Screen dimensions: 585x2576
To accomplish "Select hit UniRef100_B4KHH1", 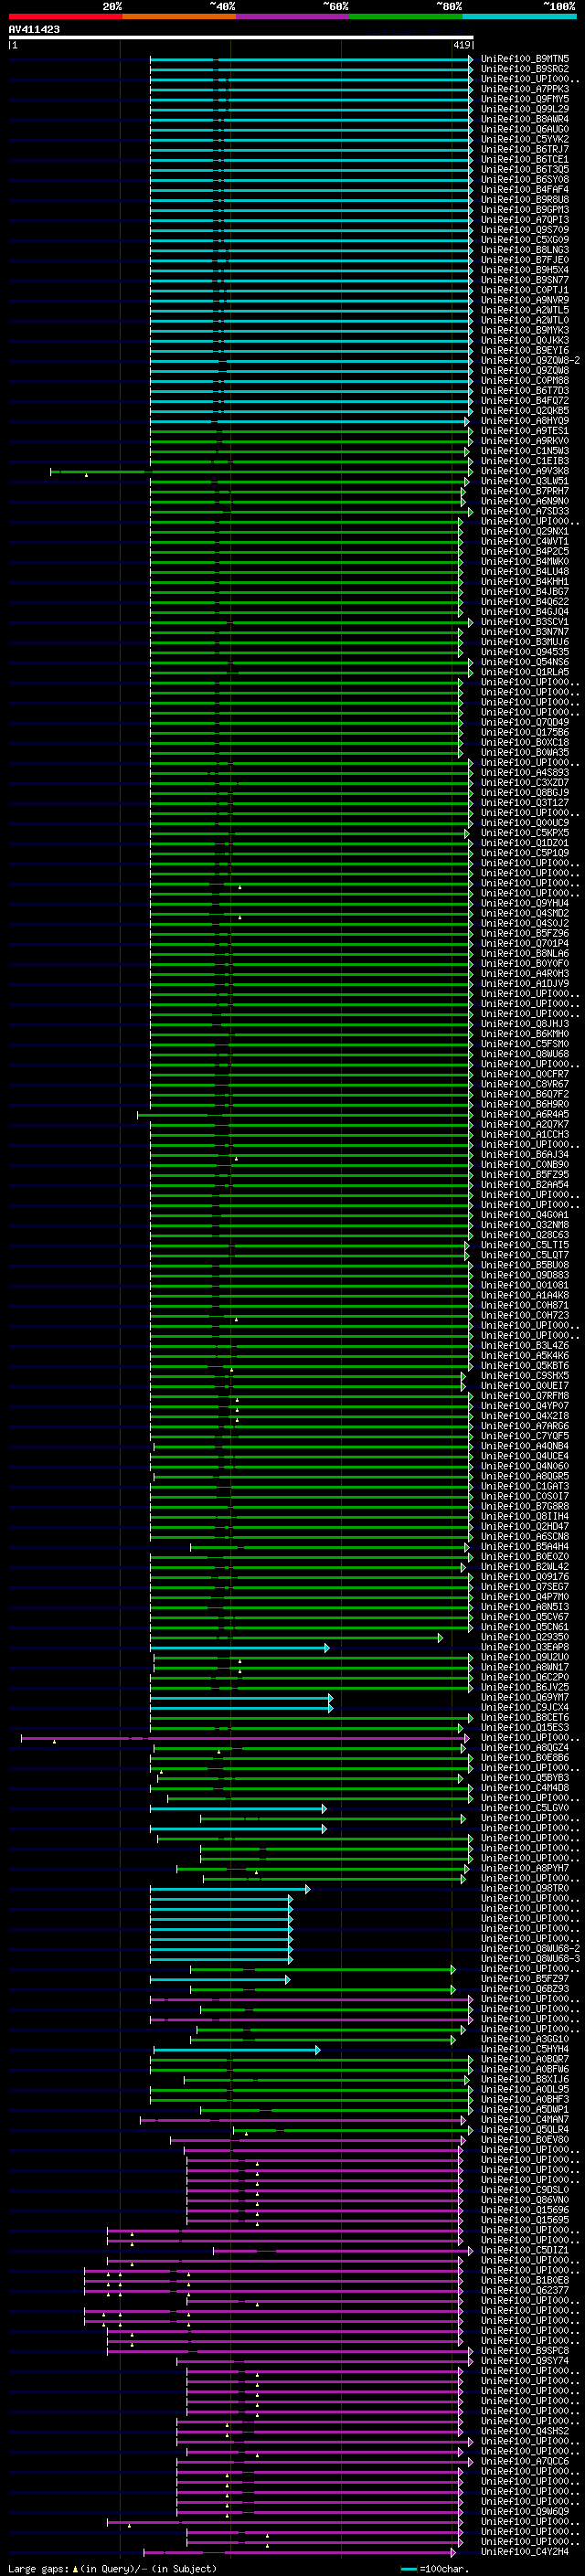I will pyautogui.click(x=525, y=581).
